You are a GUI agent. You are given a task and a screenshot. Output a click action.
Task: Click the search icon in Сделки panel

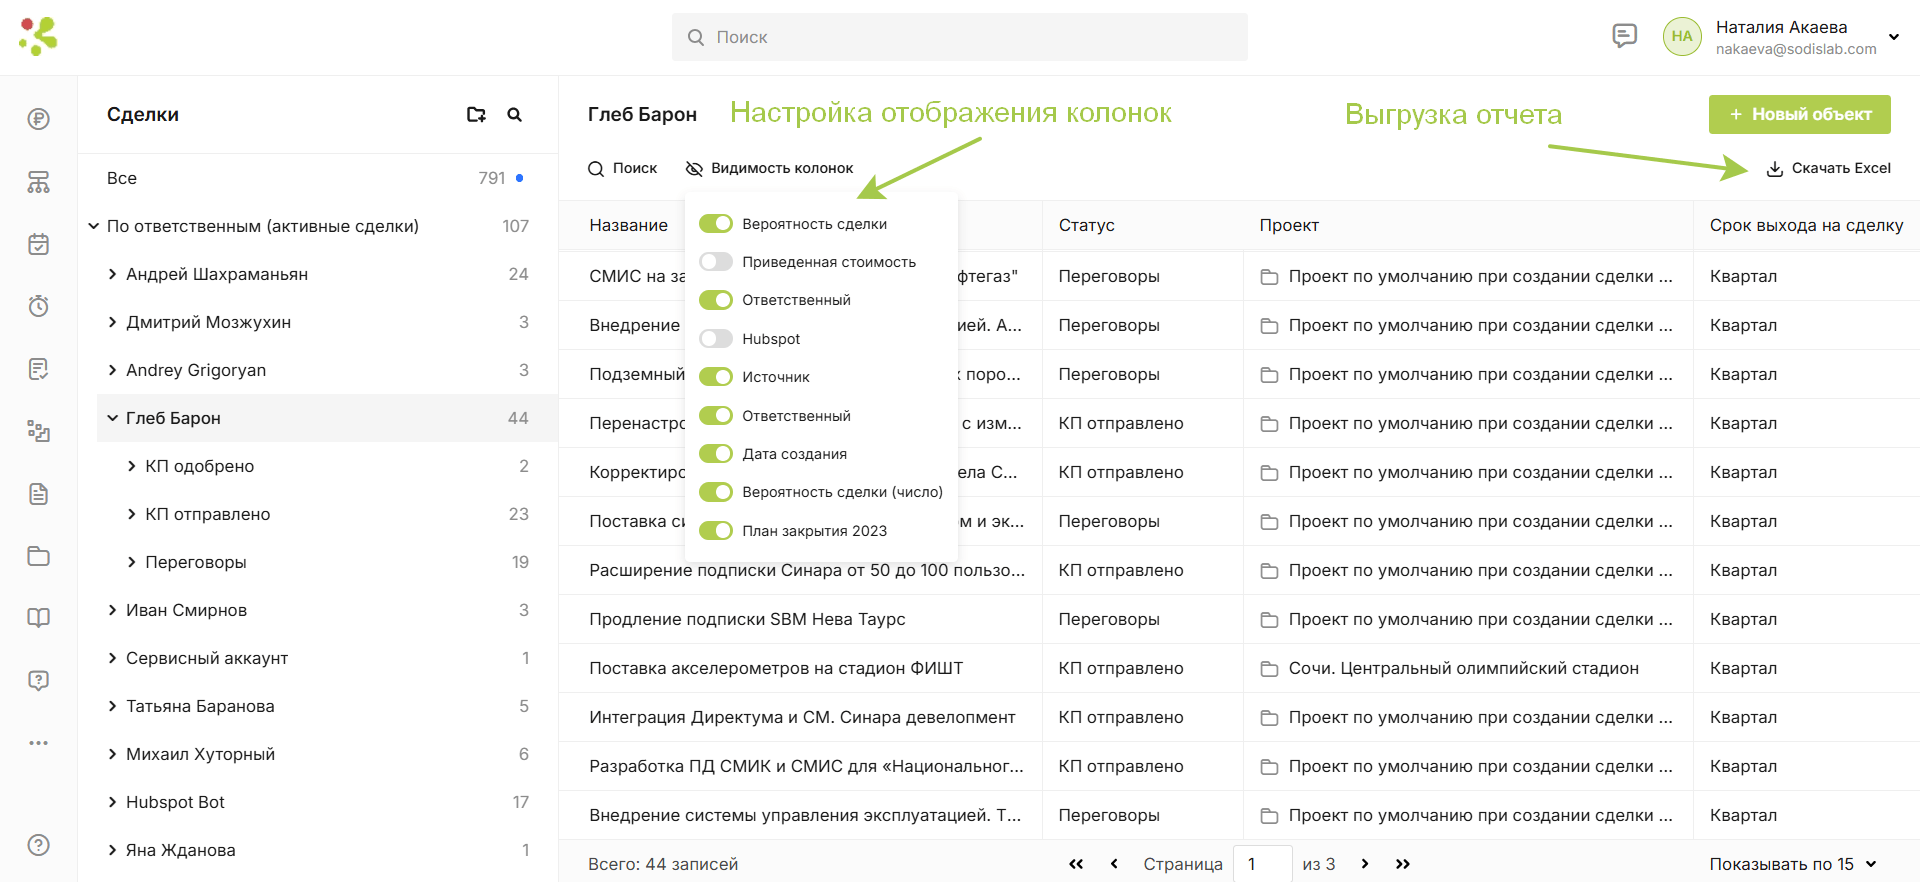[515, 115]
